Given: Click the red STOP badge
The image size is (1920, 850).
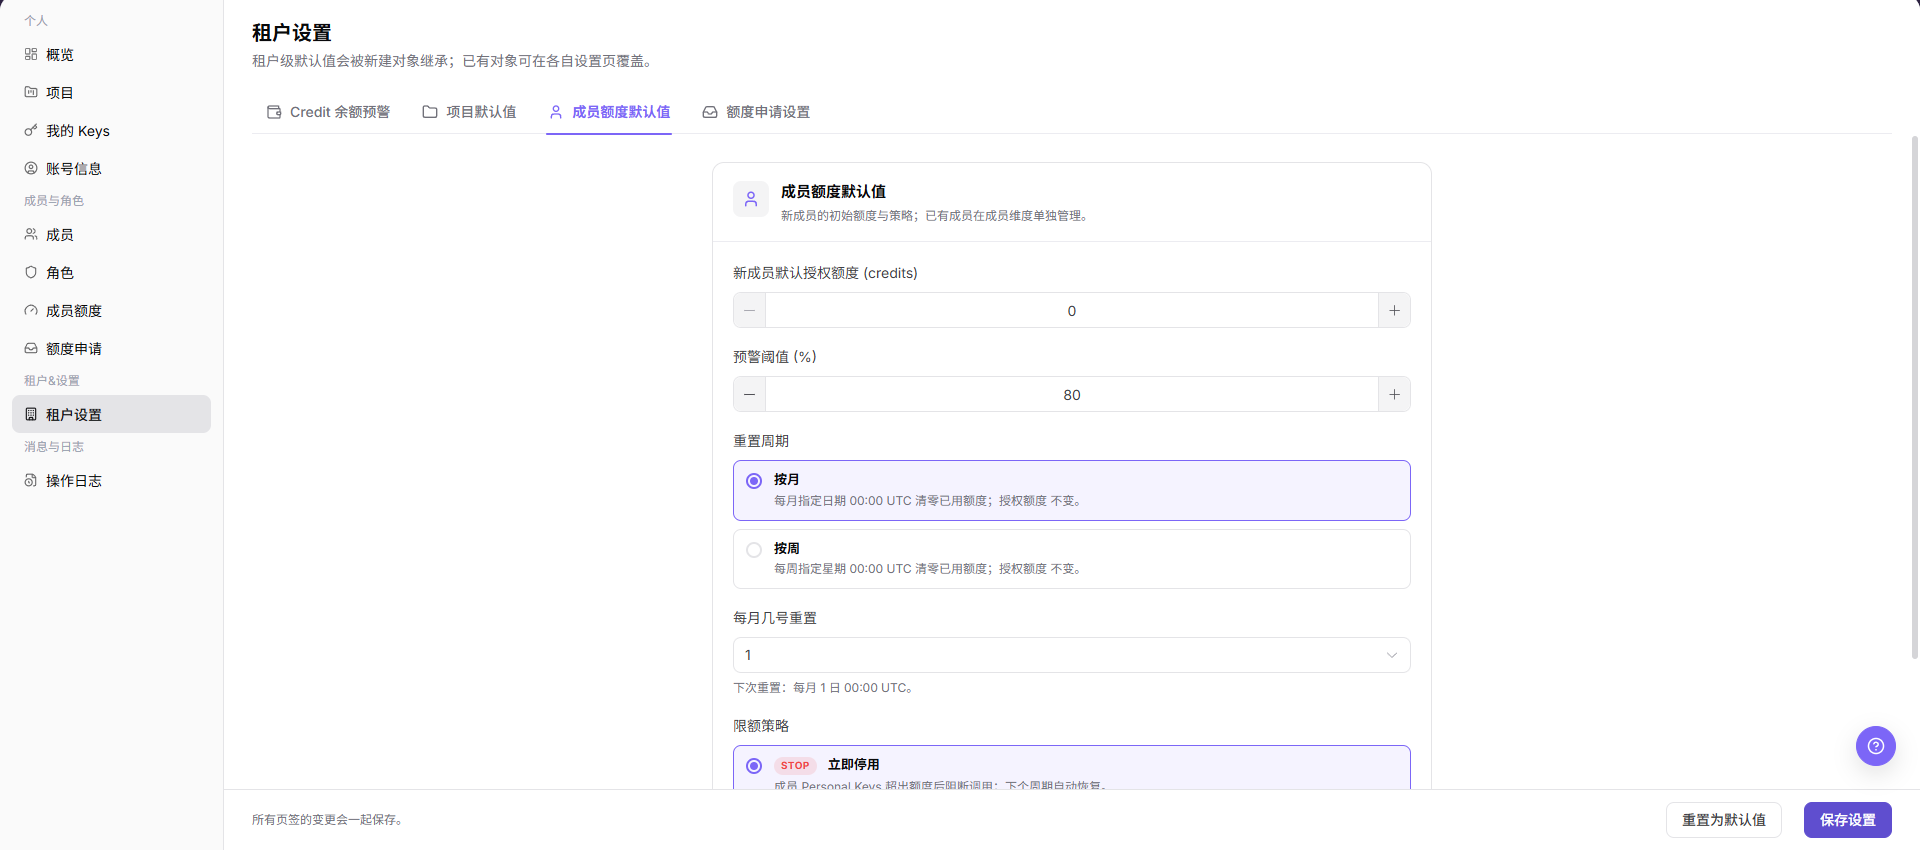Looking at the screenshot, I should coord(795,766).
